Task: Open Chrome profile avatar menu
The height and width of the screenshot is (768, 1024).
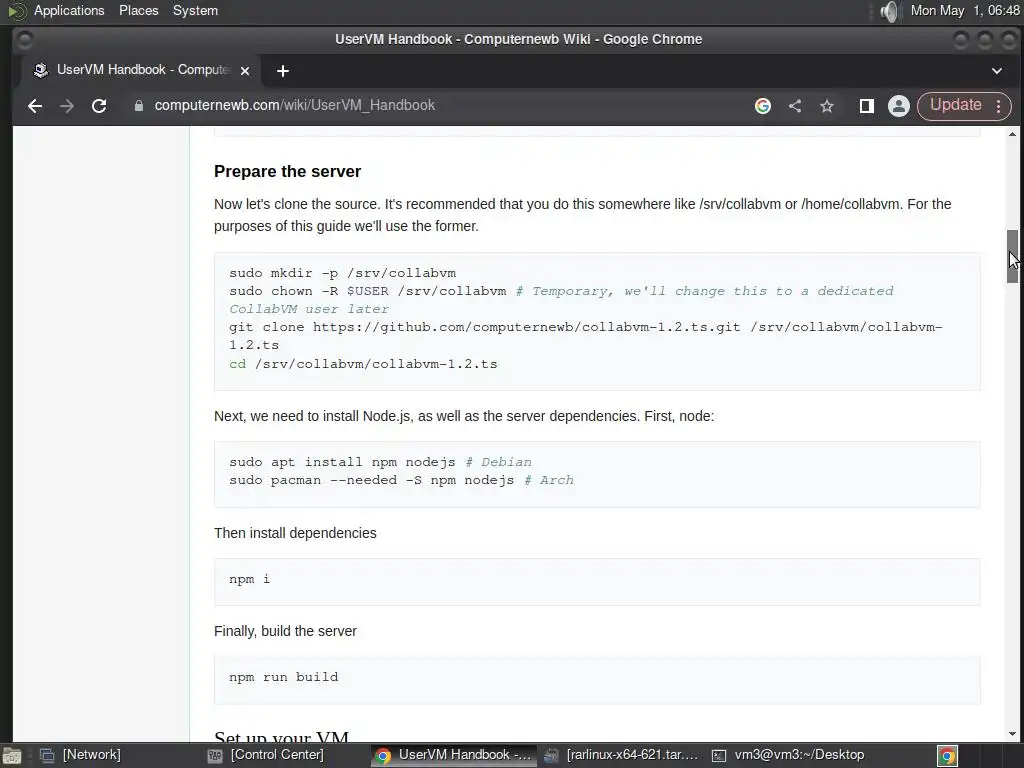Action: tap(899, 106)
